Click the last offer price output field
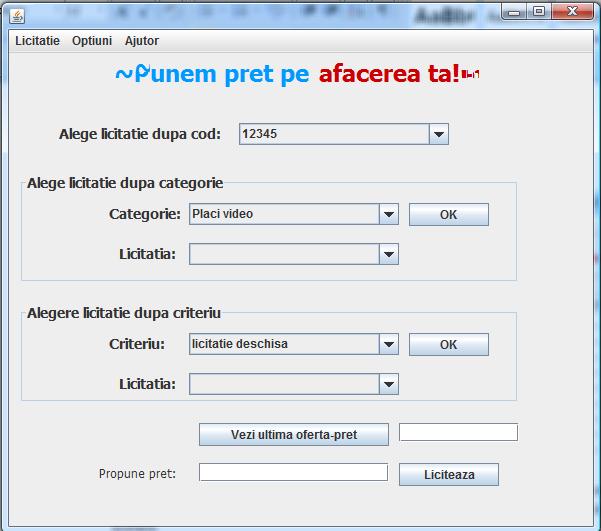 tap(458, 432)
